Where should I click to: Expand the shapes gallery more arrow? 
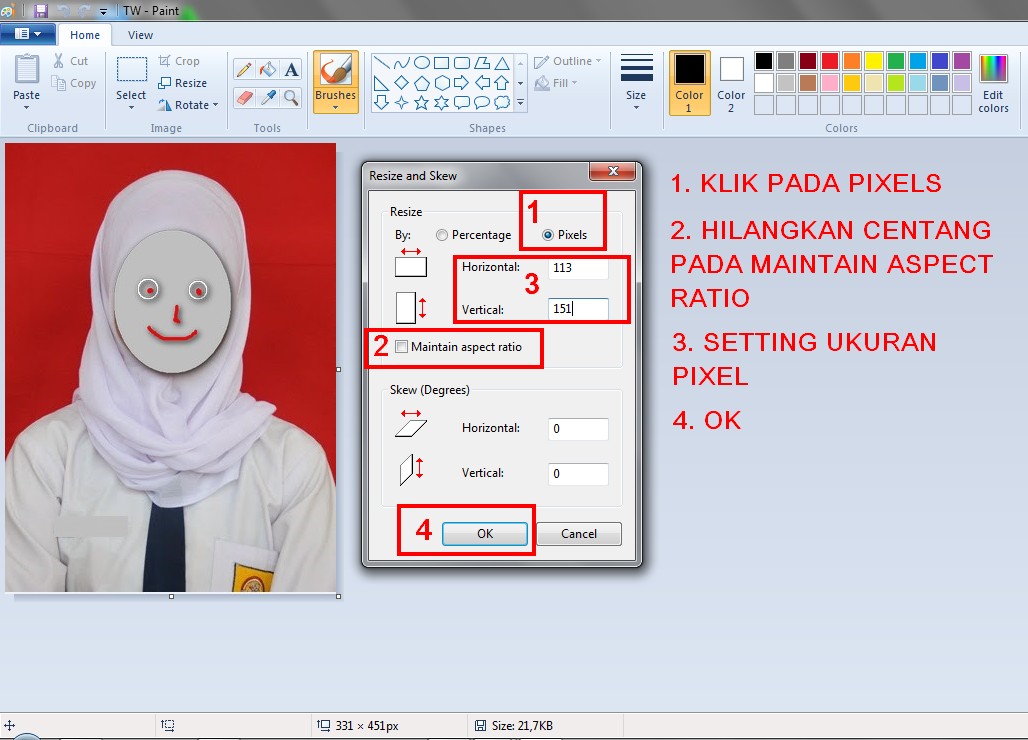click(521, 103)
